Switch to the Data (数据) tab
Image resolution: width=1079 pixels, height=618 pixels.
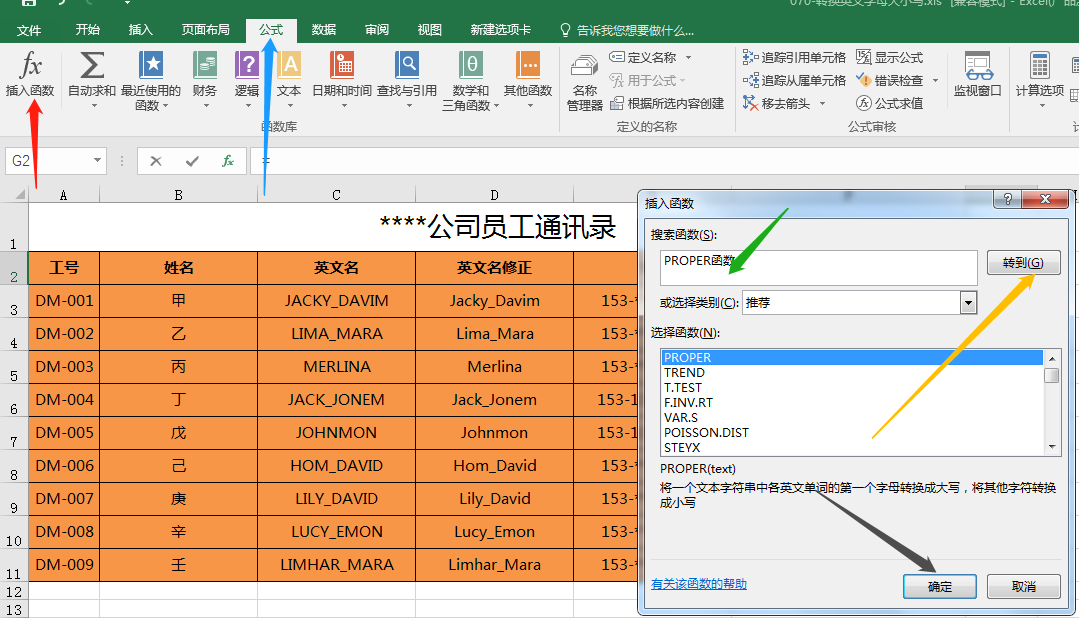[x=323, y=30]
